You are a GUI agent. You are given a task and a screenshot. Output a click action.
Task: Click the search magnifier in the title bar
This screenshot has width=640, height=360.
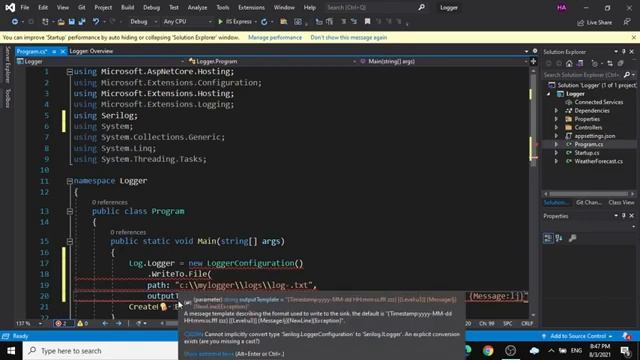[421, 7]
